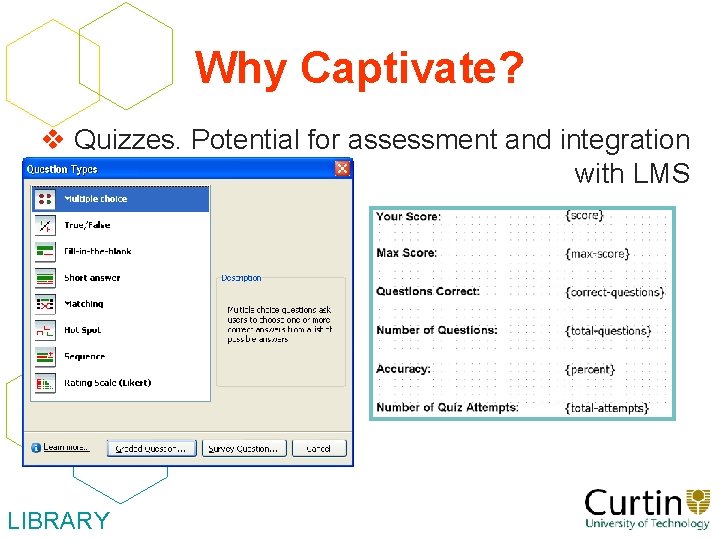The width and height of the screenshot is (720, 540).
Task: Click the {total-questions} placeholder
Action: pos(608,331)
